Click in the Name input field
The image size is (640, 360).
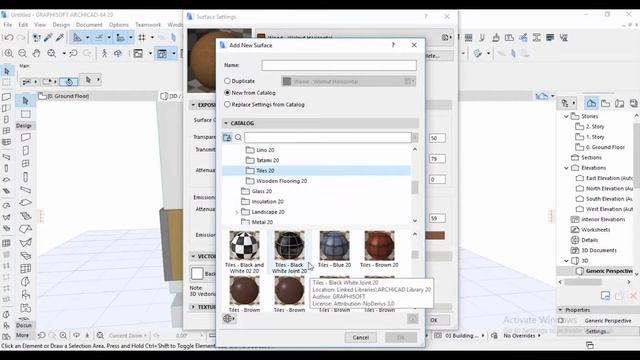(x=339, y=65)
